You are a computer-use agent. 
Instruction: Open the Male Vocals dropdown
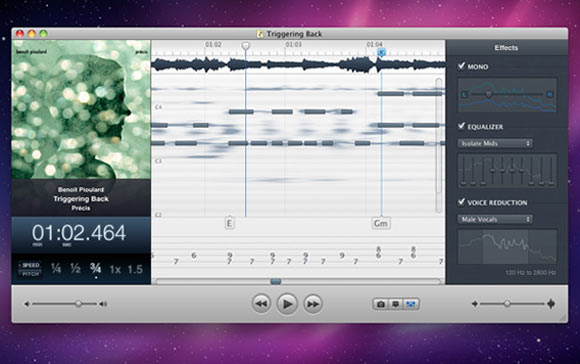point(495,219)
